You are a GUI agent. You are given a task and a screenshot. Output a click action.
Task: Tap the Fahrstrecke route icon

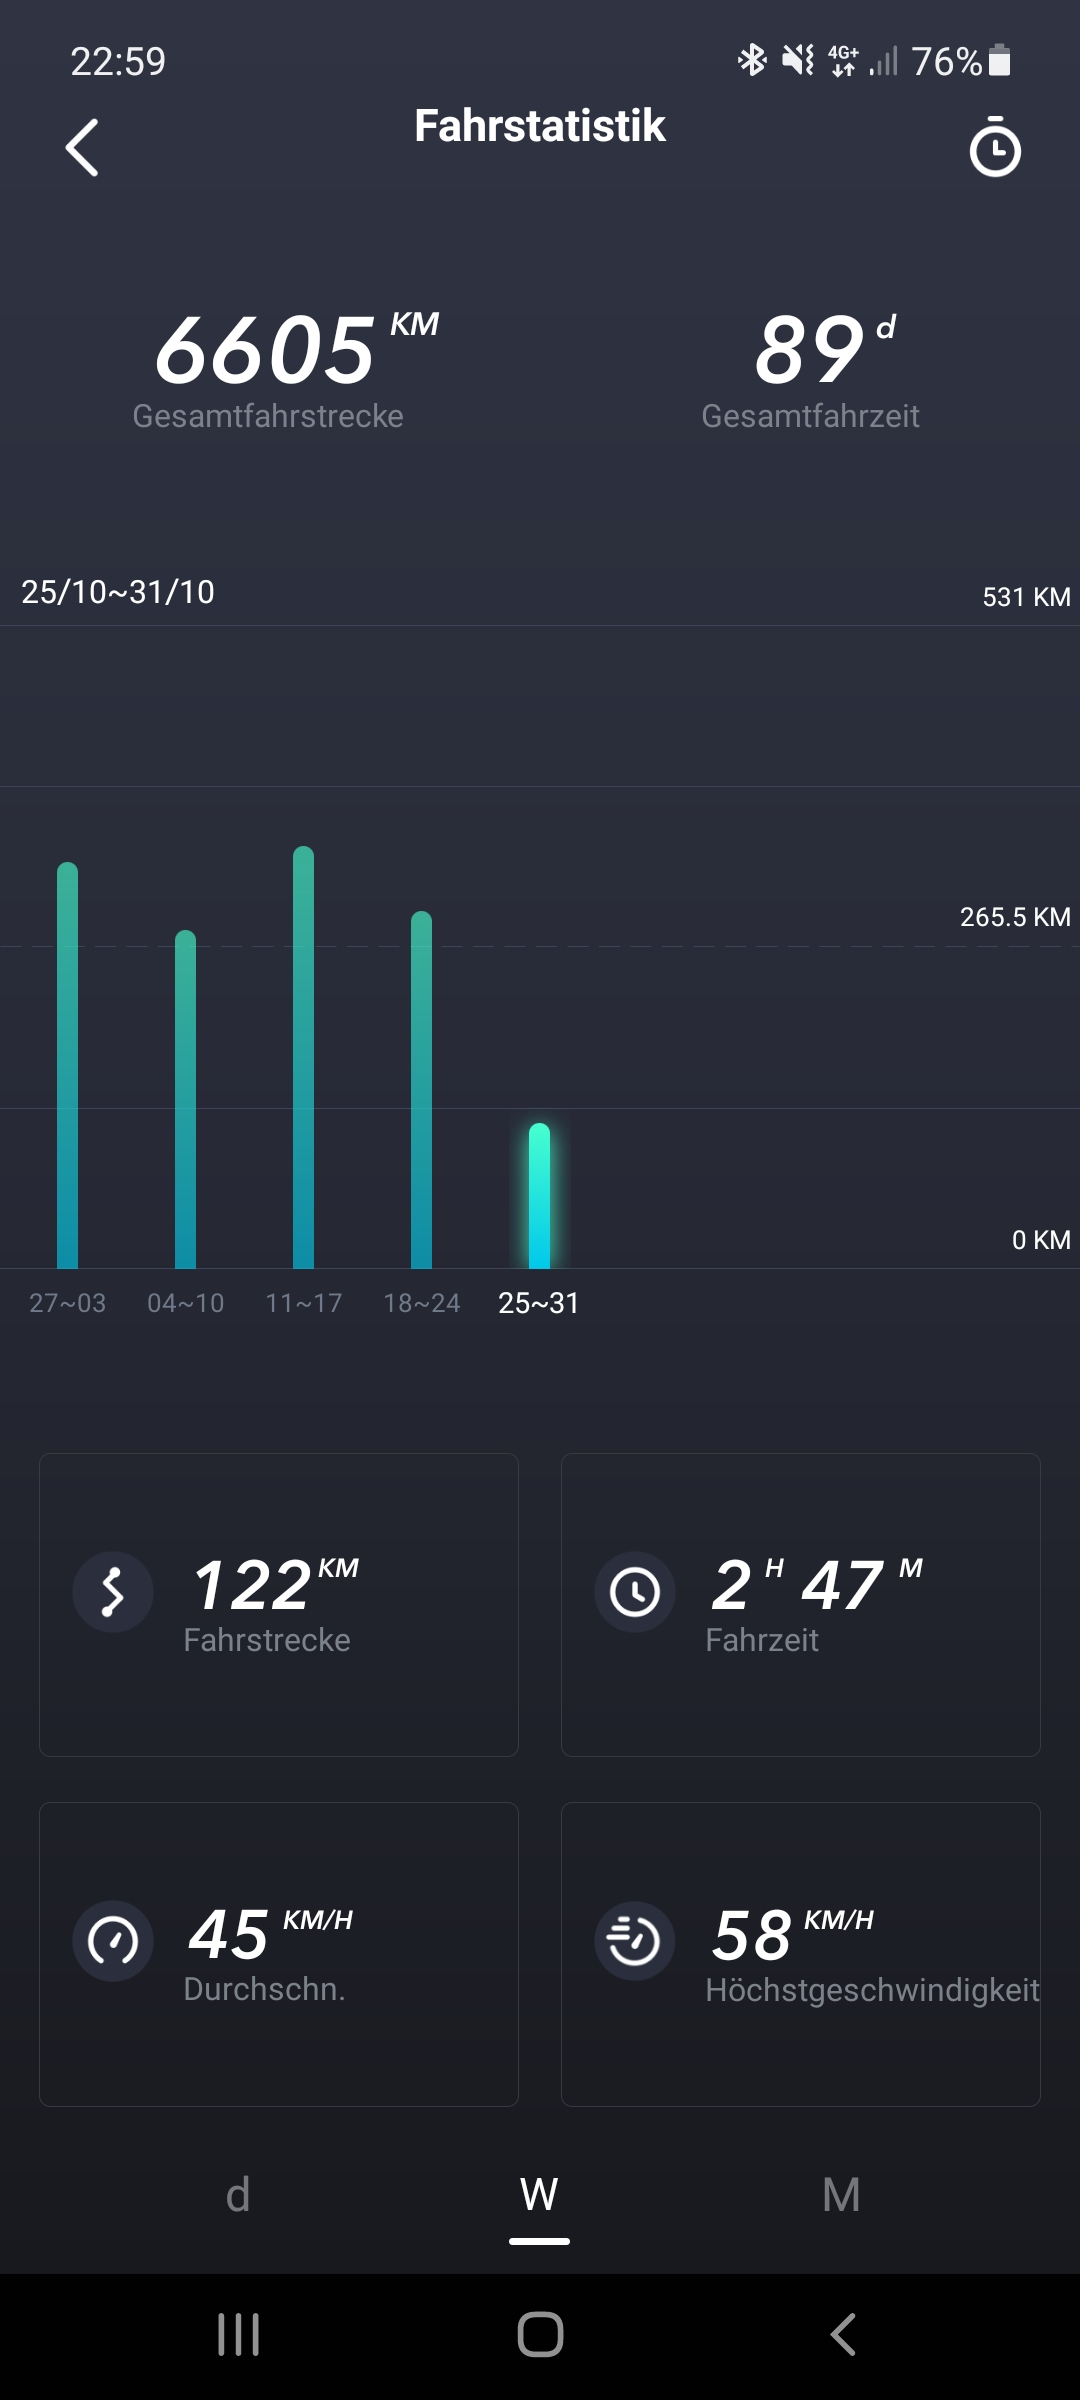[x=113, y=1592]
